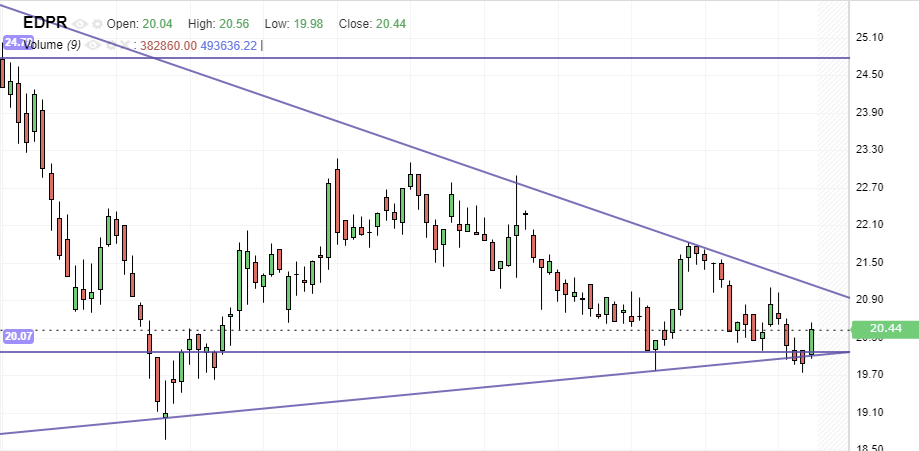Hide the Volume indicator with its eye icon

pyautogui.click(x=91, y=46)
